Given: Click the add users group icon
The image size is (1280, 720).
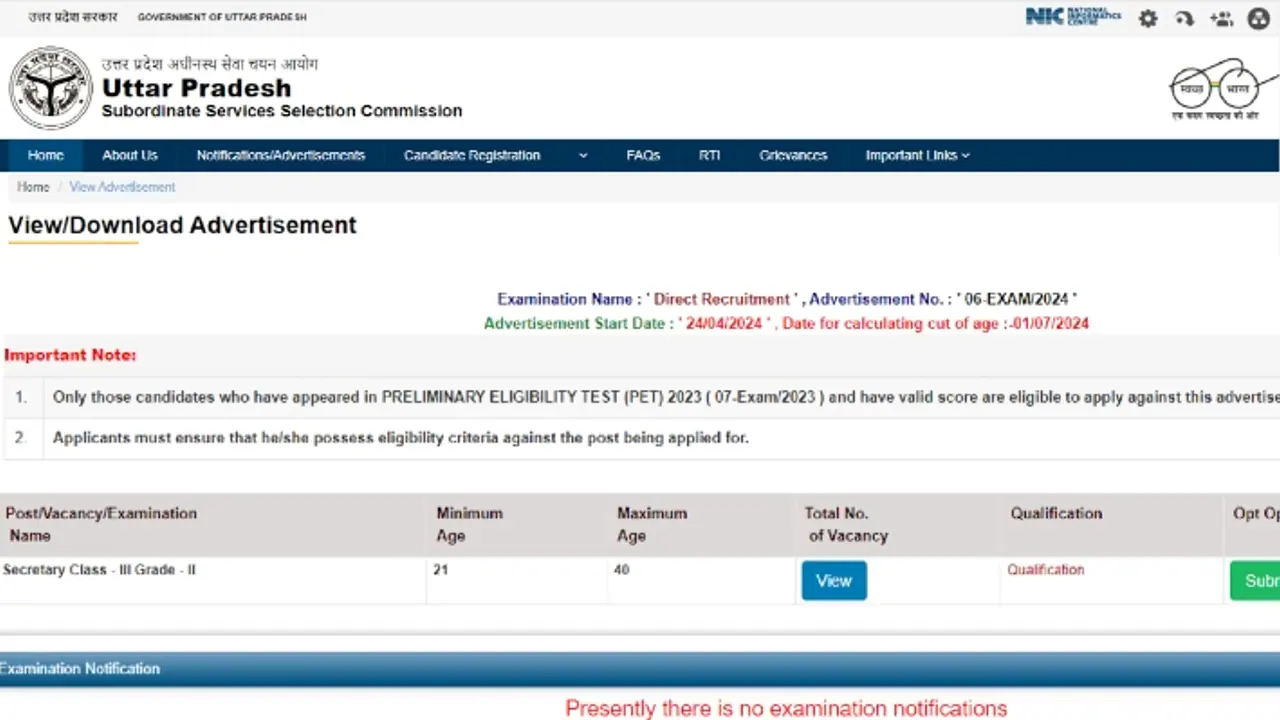Looking at the screenshot, I should tap(1221, 18).
